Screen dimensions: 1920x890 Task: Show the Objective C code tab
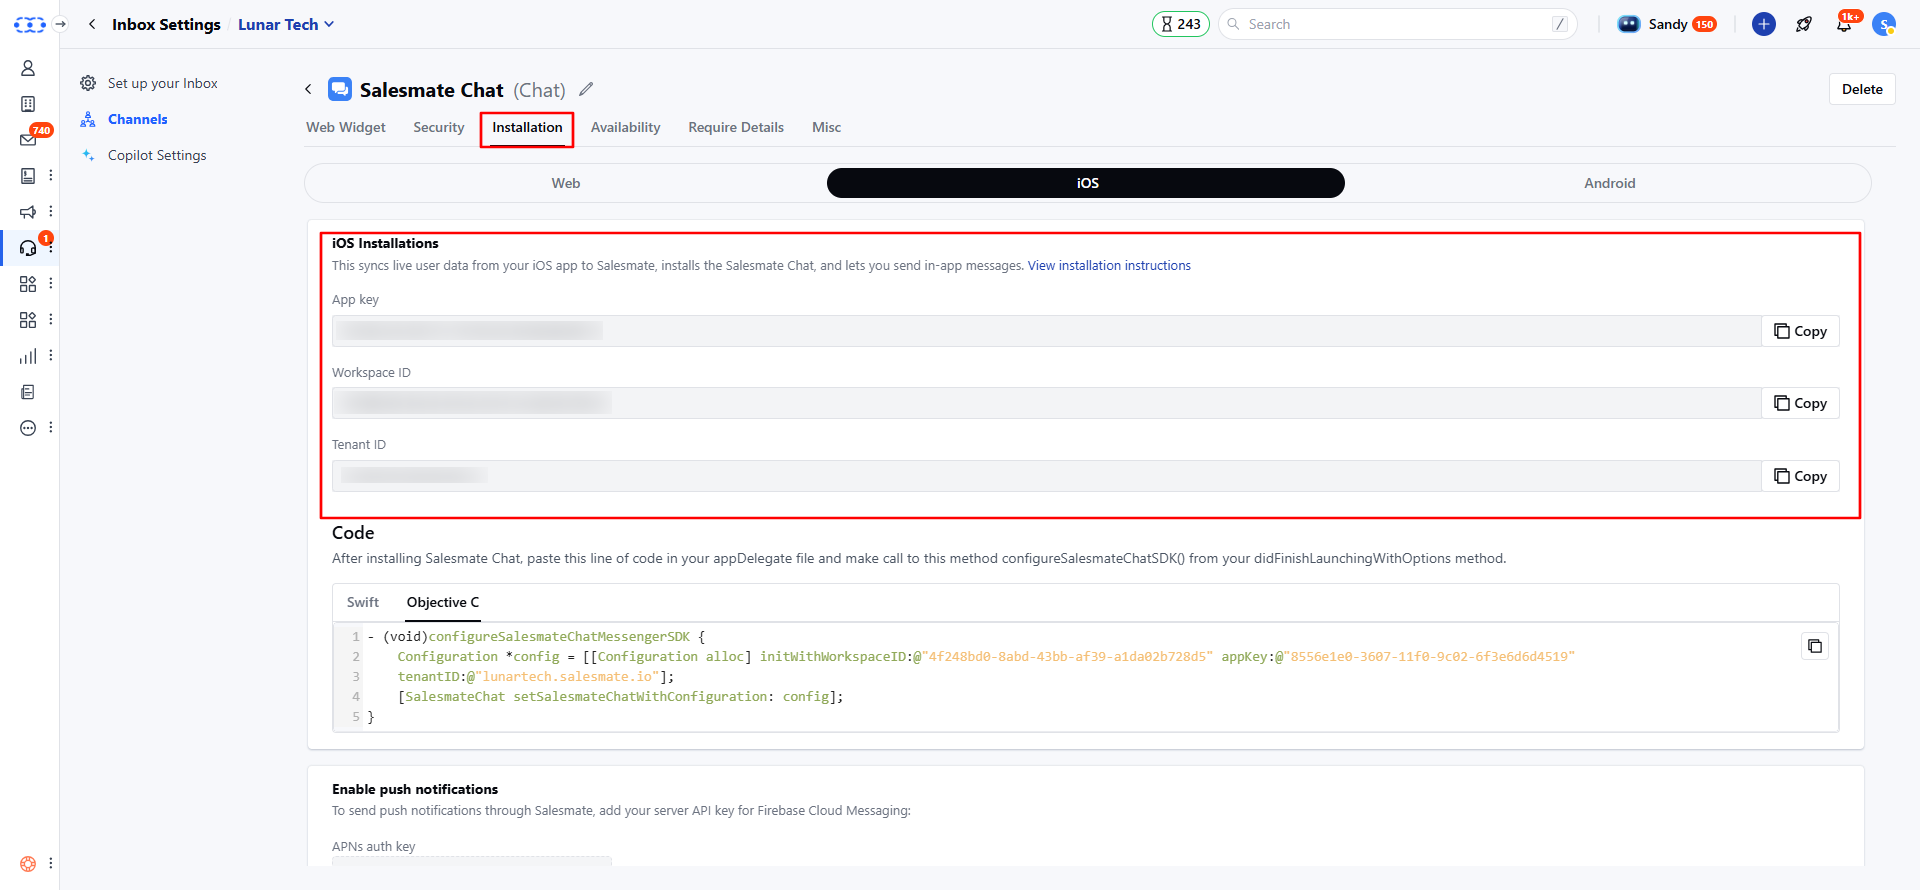[443, 602]
